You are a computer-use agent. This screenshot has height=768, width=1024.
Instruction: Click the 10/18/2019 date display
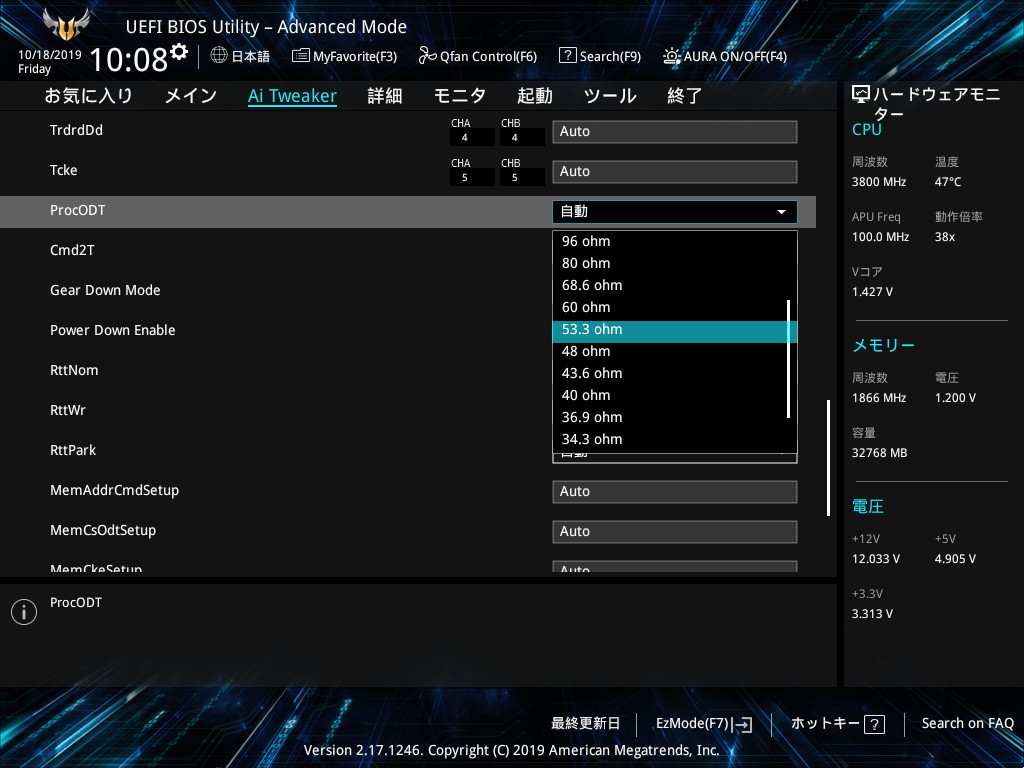coord(50,54)
